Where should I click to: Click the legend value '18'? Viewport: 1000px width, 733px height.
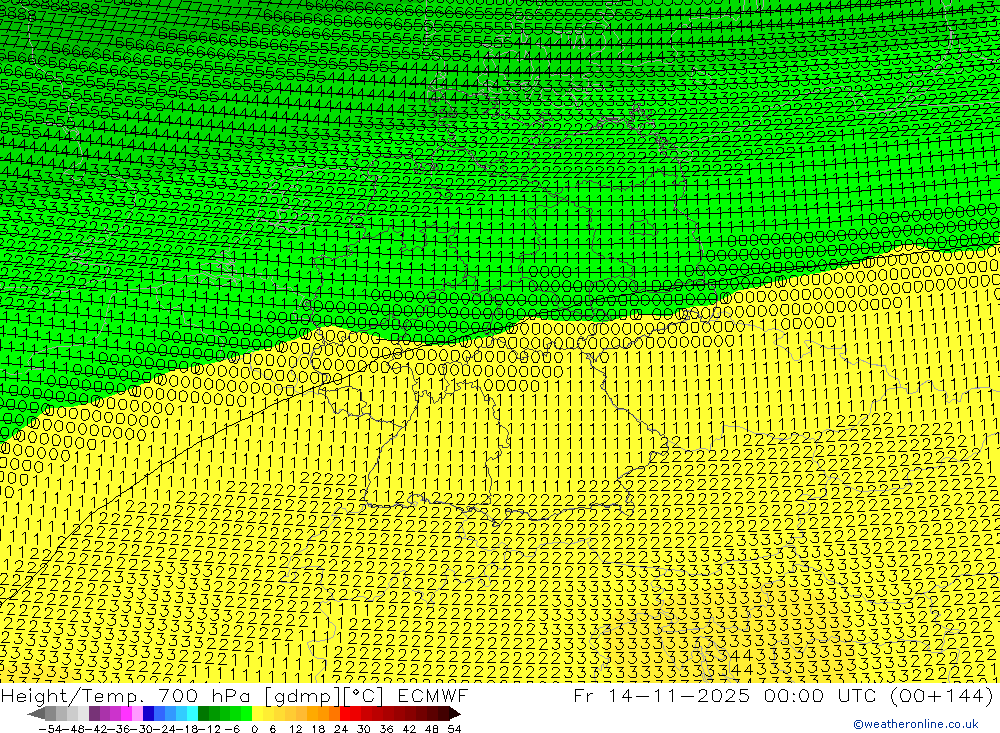click(318, 729)
